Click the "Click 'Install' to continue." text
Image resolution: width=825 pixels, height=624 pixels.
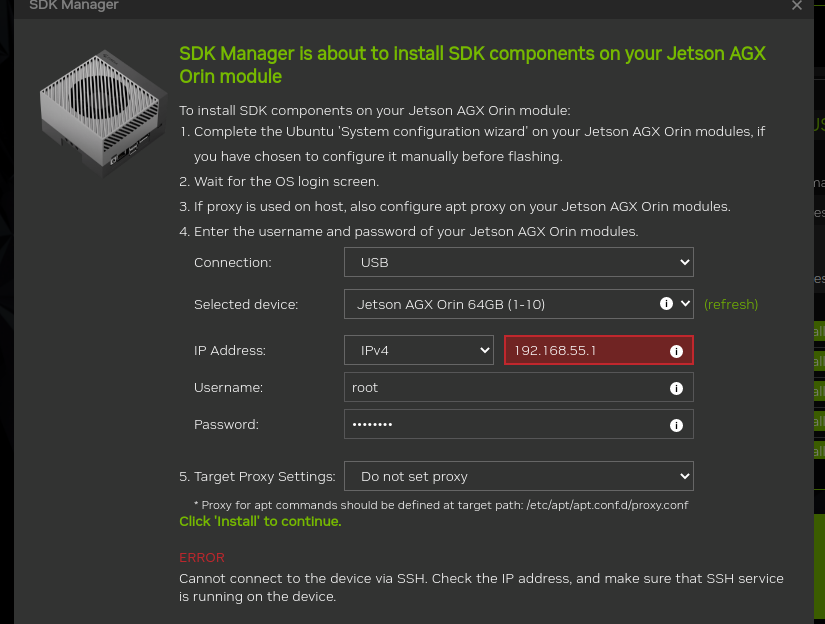(260, 521)
